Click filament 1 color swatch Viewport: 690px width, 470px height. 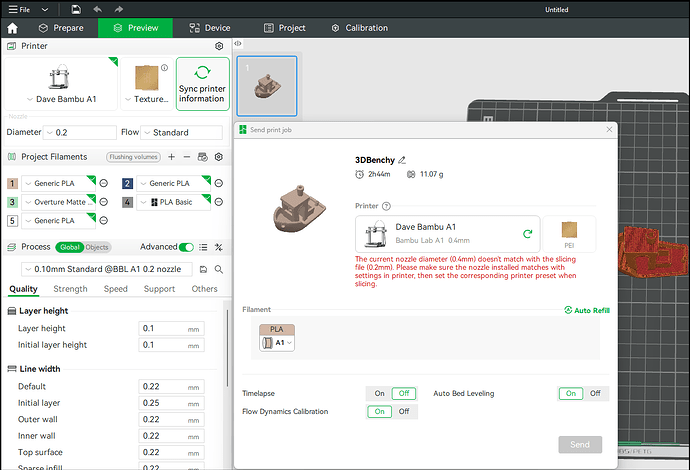pyautogui.click(x=12, y=183)
